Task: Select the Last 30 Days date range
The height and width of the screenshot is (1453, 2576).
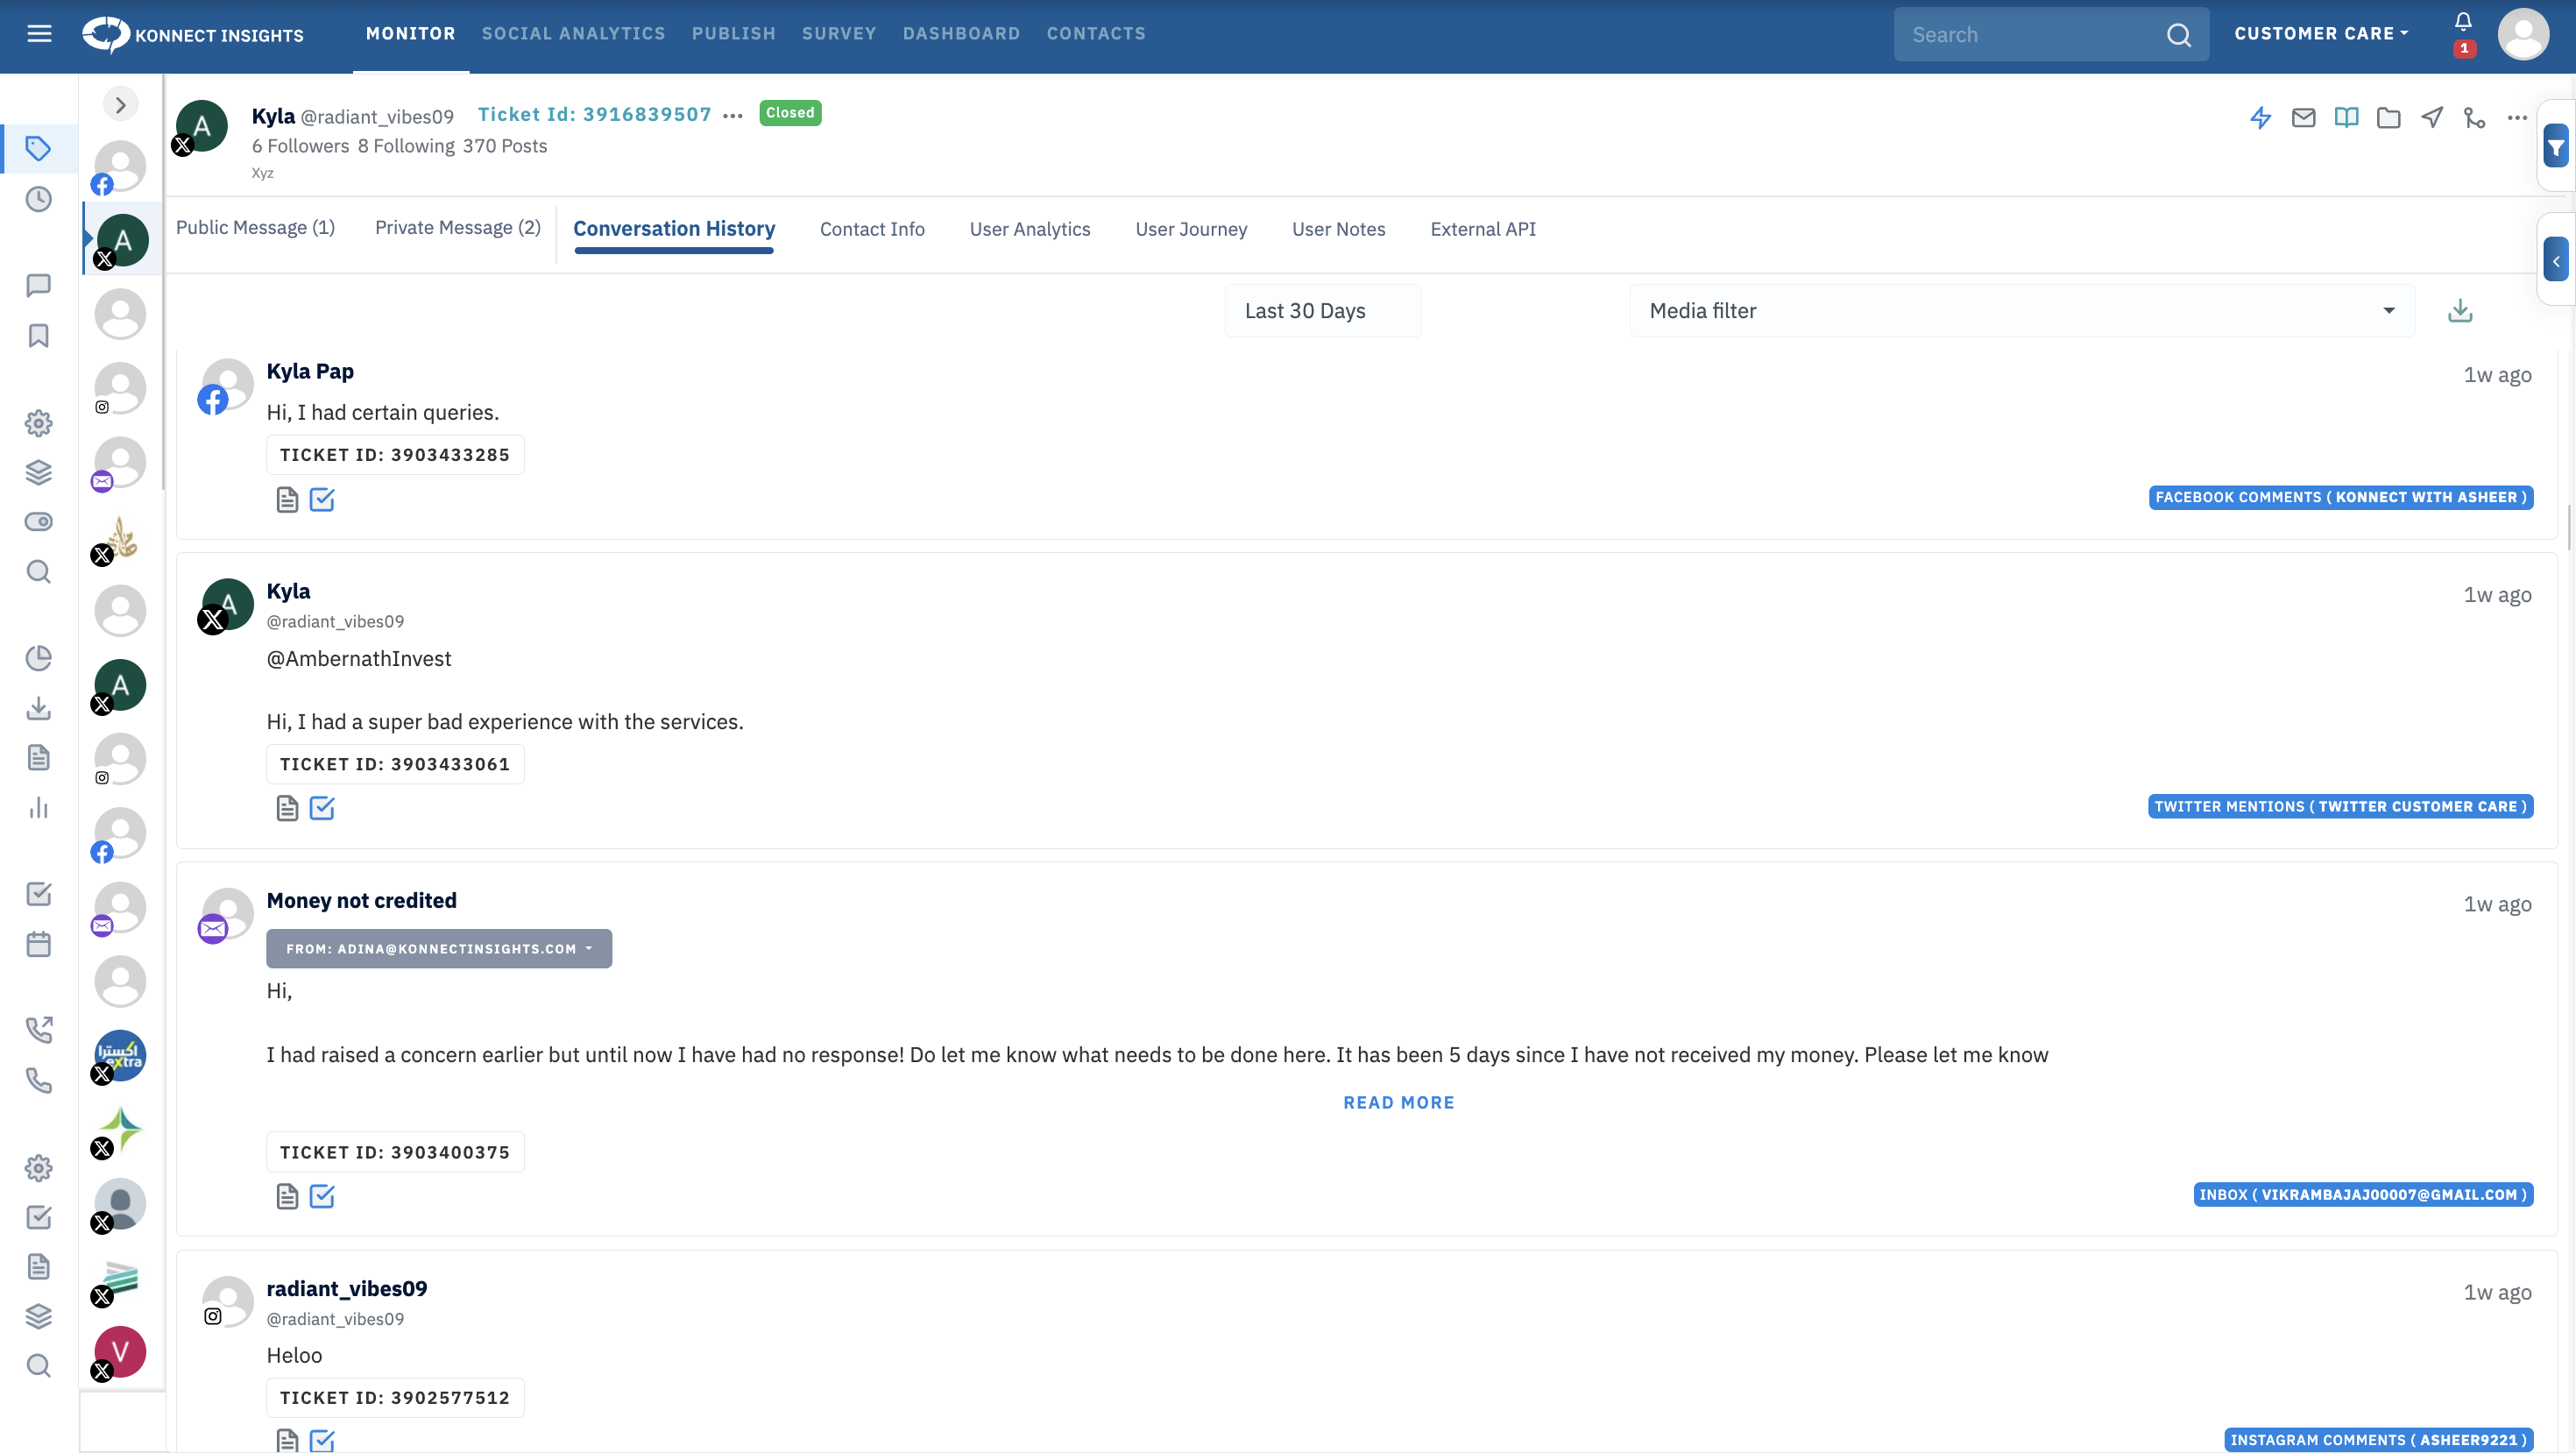Action: (1322, 311)
